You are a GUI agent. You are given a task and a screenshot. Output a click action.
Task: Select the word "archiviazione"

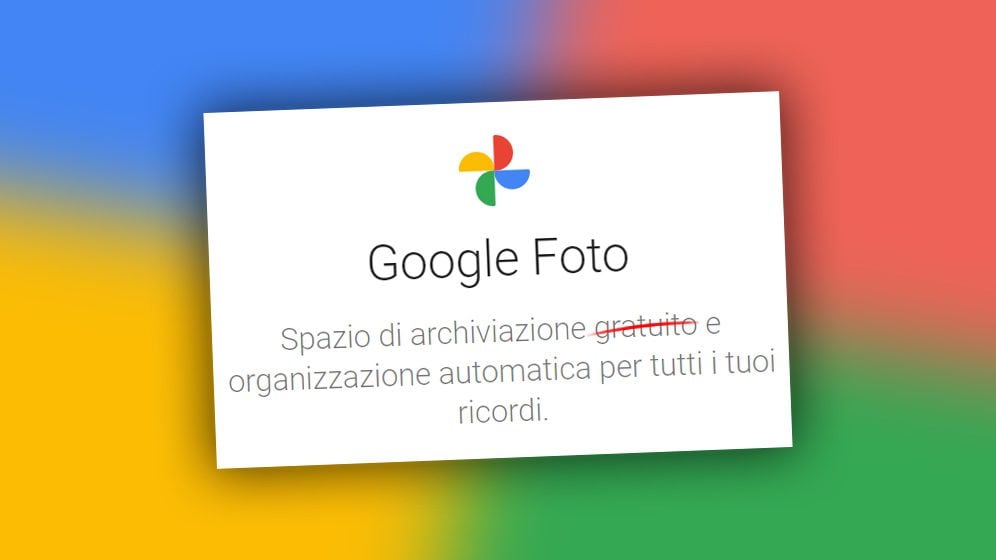(498, 332)
